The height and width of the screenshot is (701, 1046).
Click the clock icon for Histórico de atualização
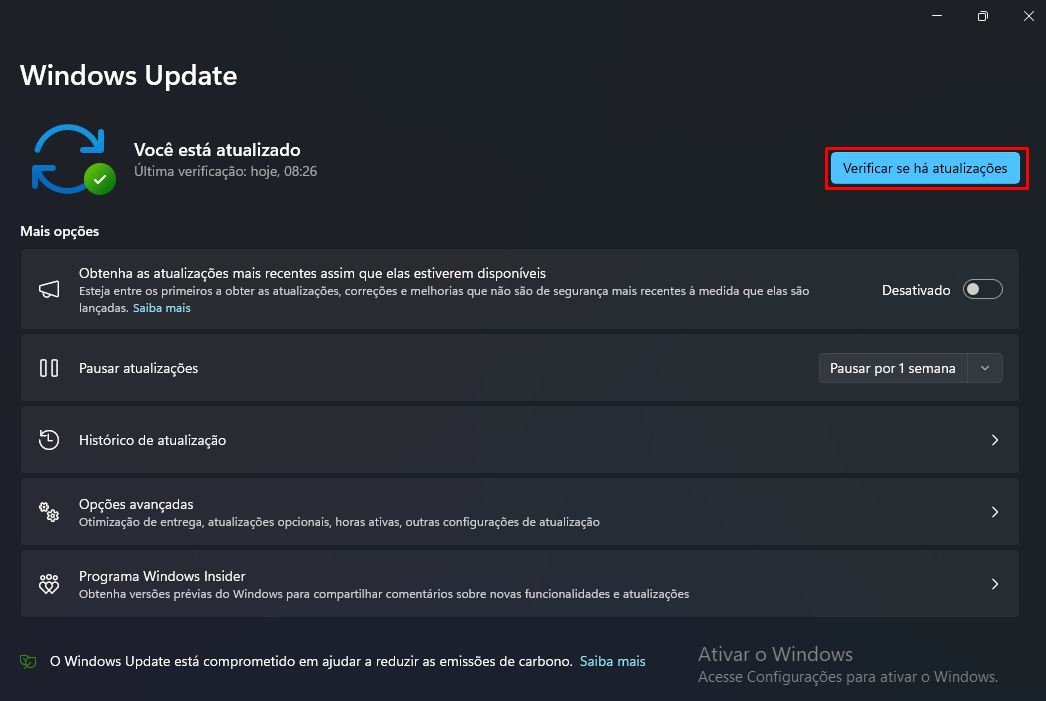coord(49,440)
